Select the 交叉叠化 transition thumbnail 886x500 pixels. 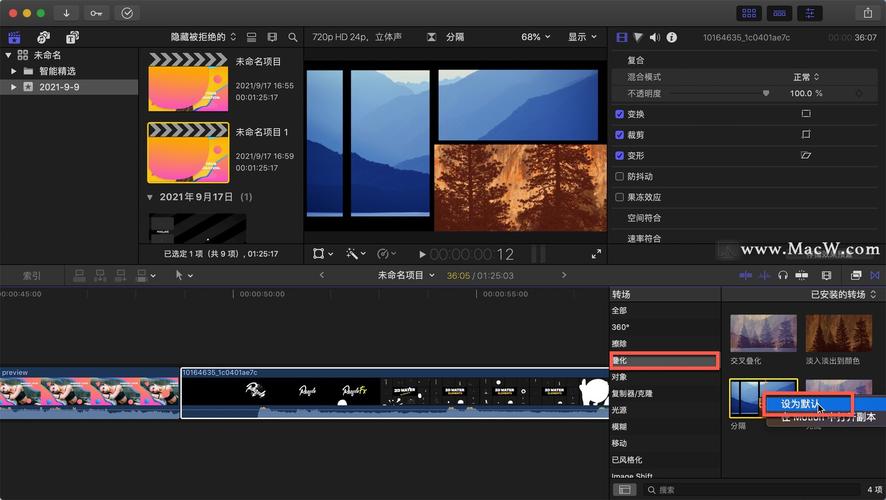click(763, 333)
